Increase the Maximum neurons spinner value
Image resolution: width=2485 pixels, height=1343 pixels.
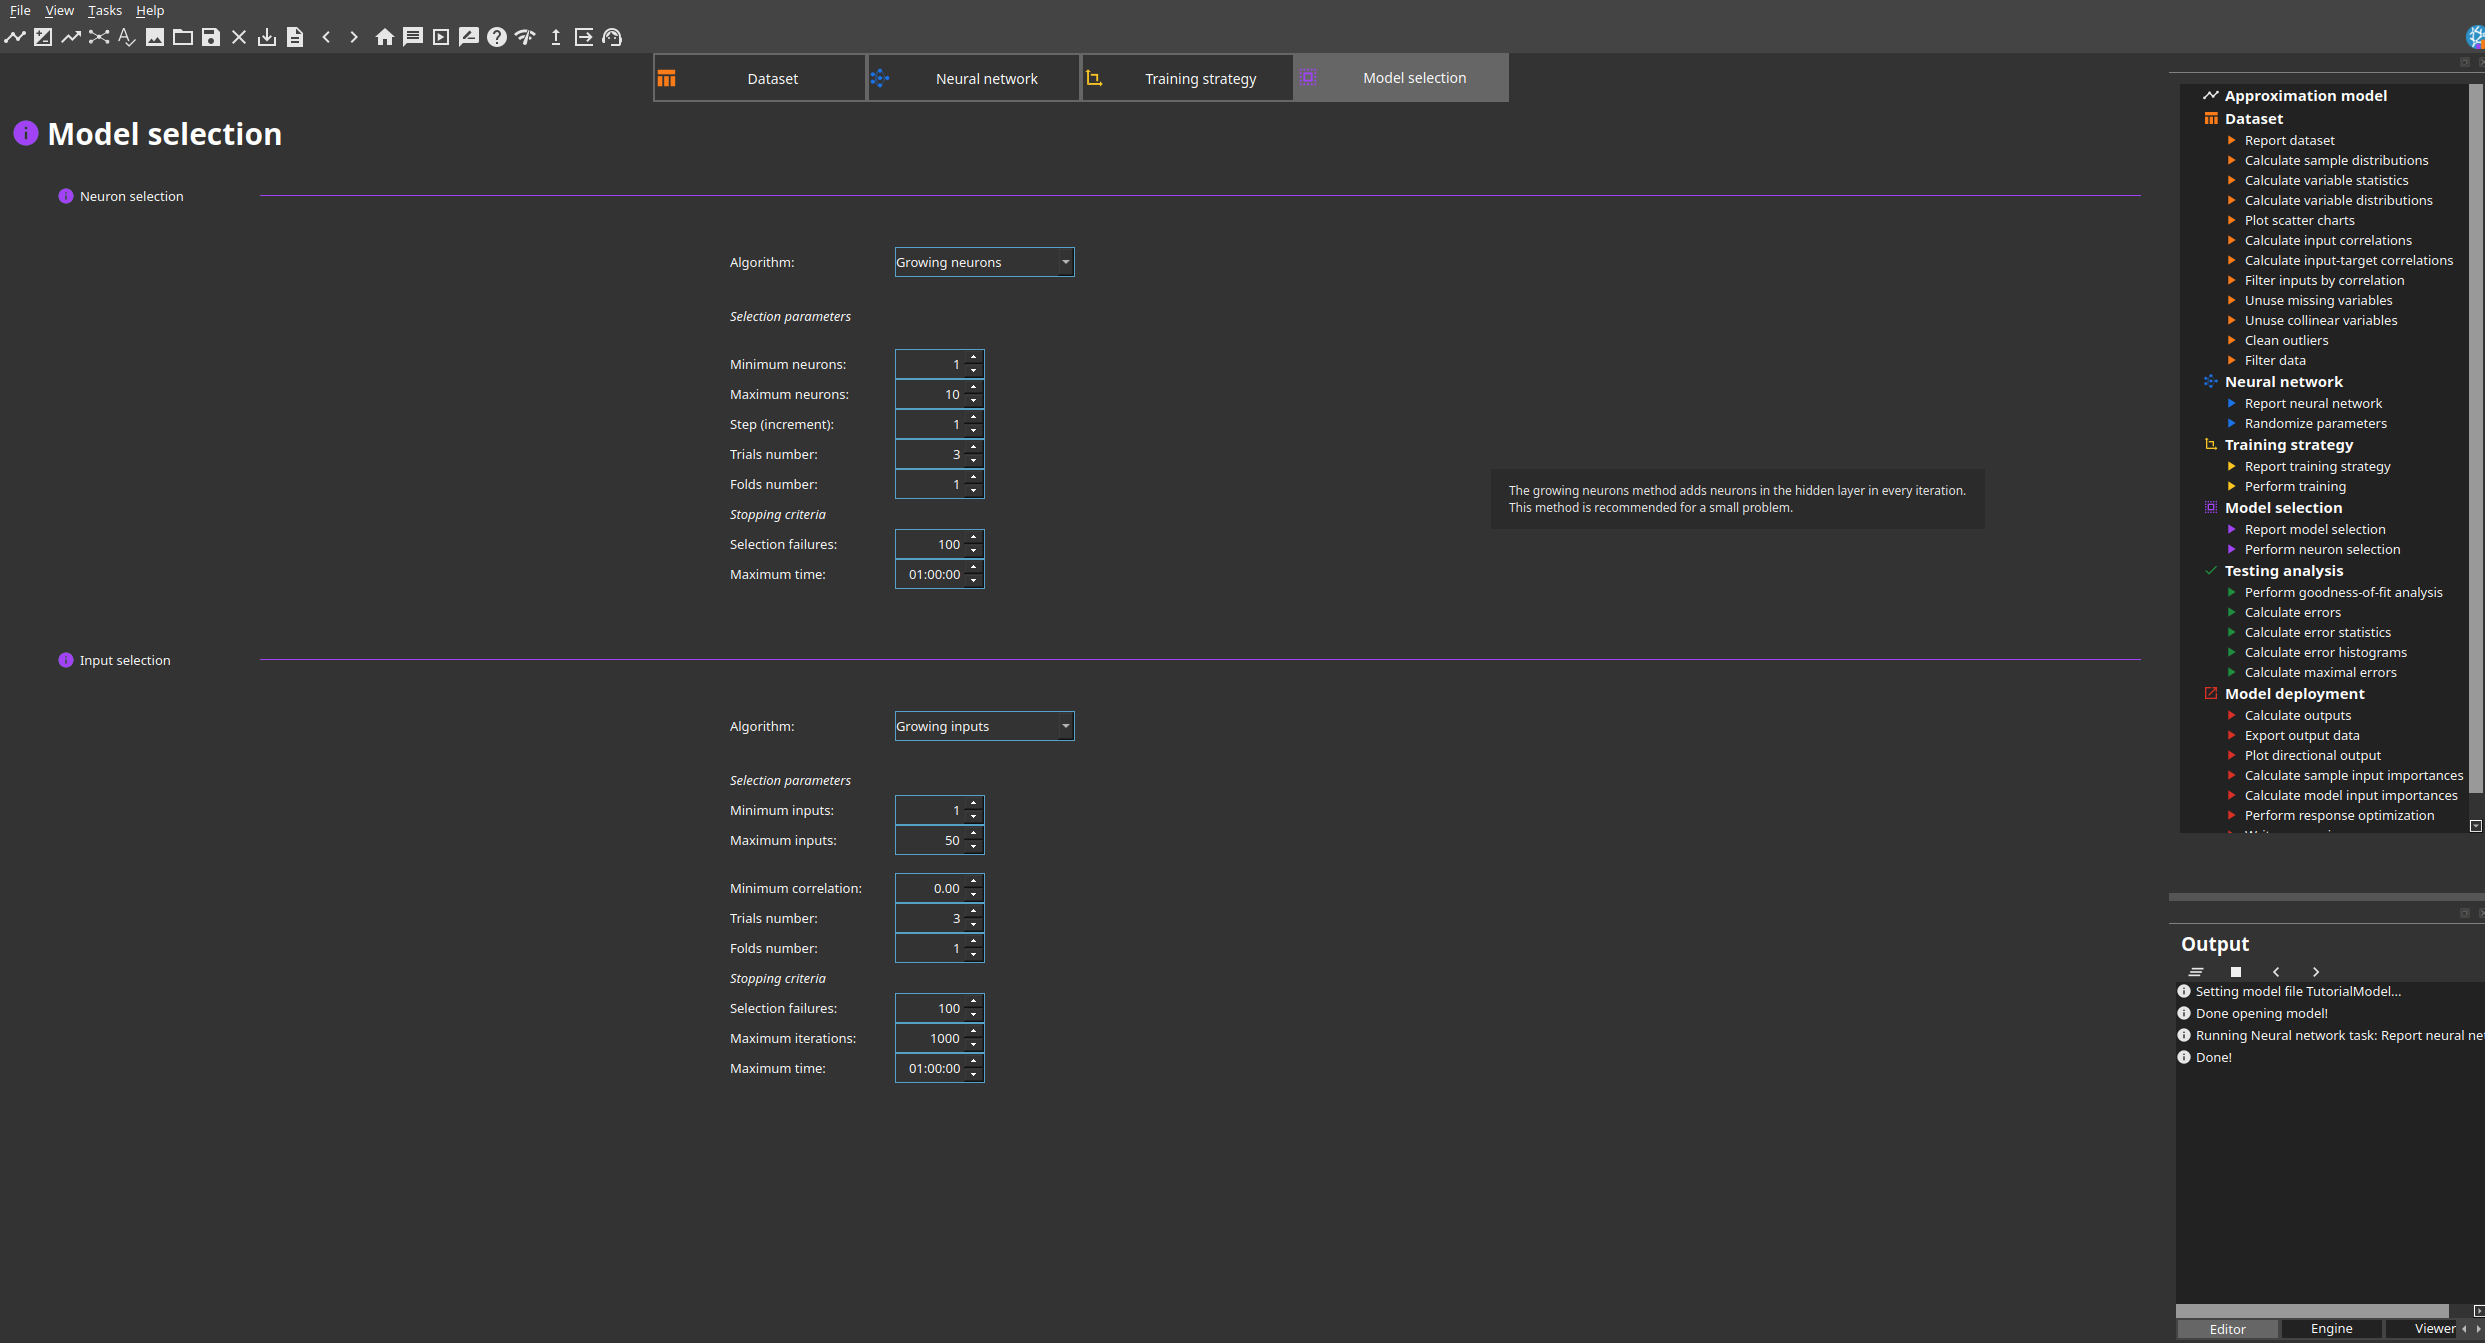974,388
